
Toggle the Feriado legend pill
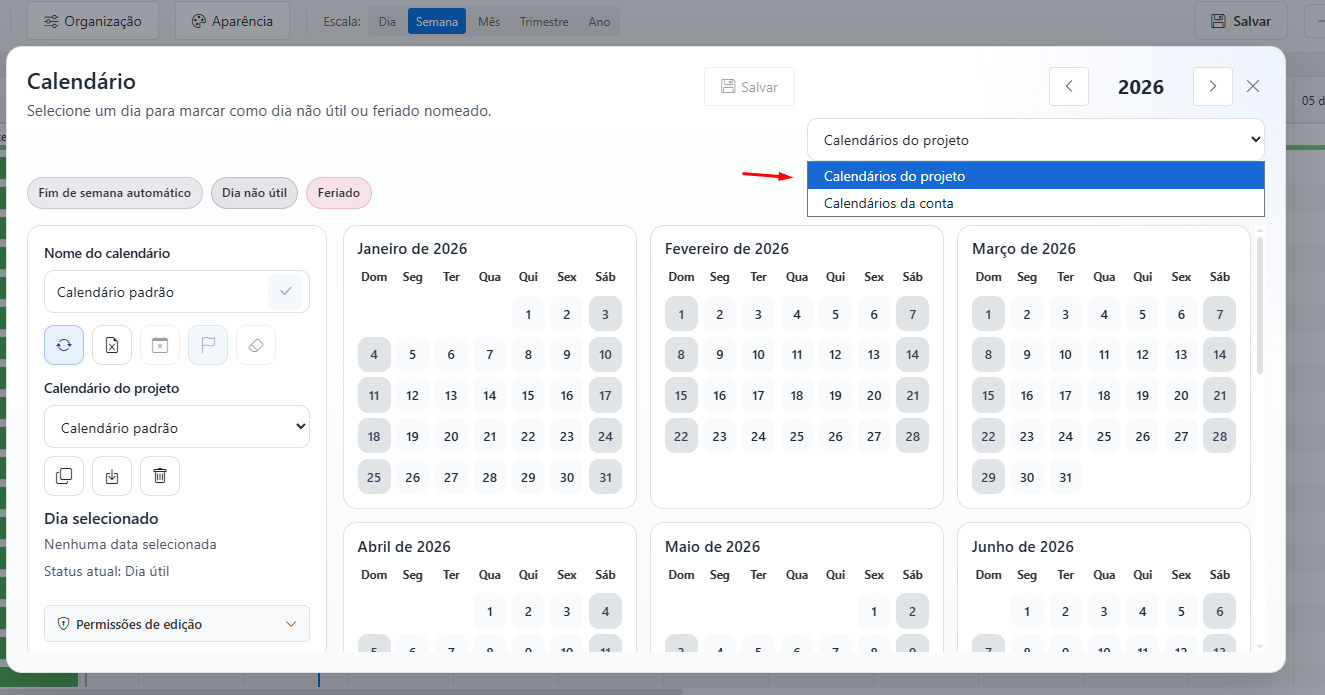(x=339, y=193)
